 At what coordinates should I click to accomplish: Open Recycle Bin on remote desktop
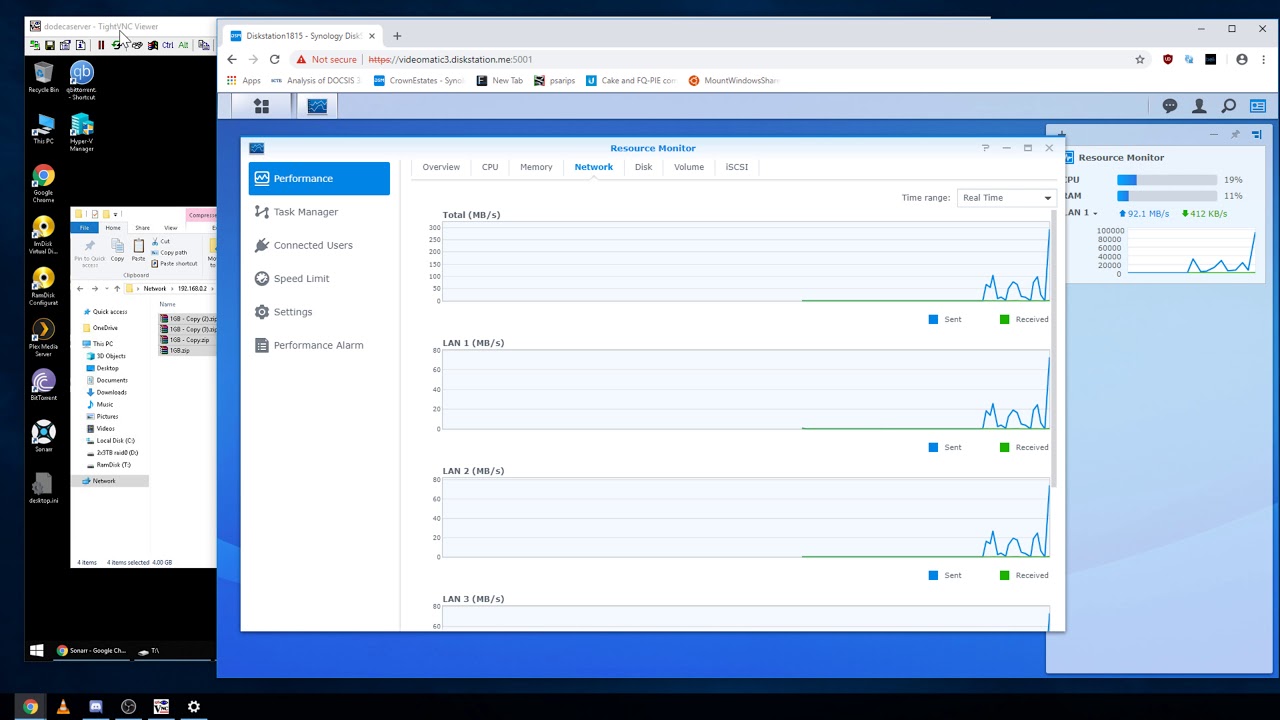point(43,78)
